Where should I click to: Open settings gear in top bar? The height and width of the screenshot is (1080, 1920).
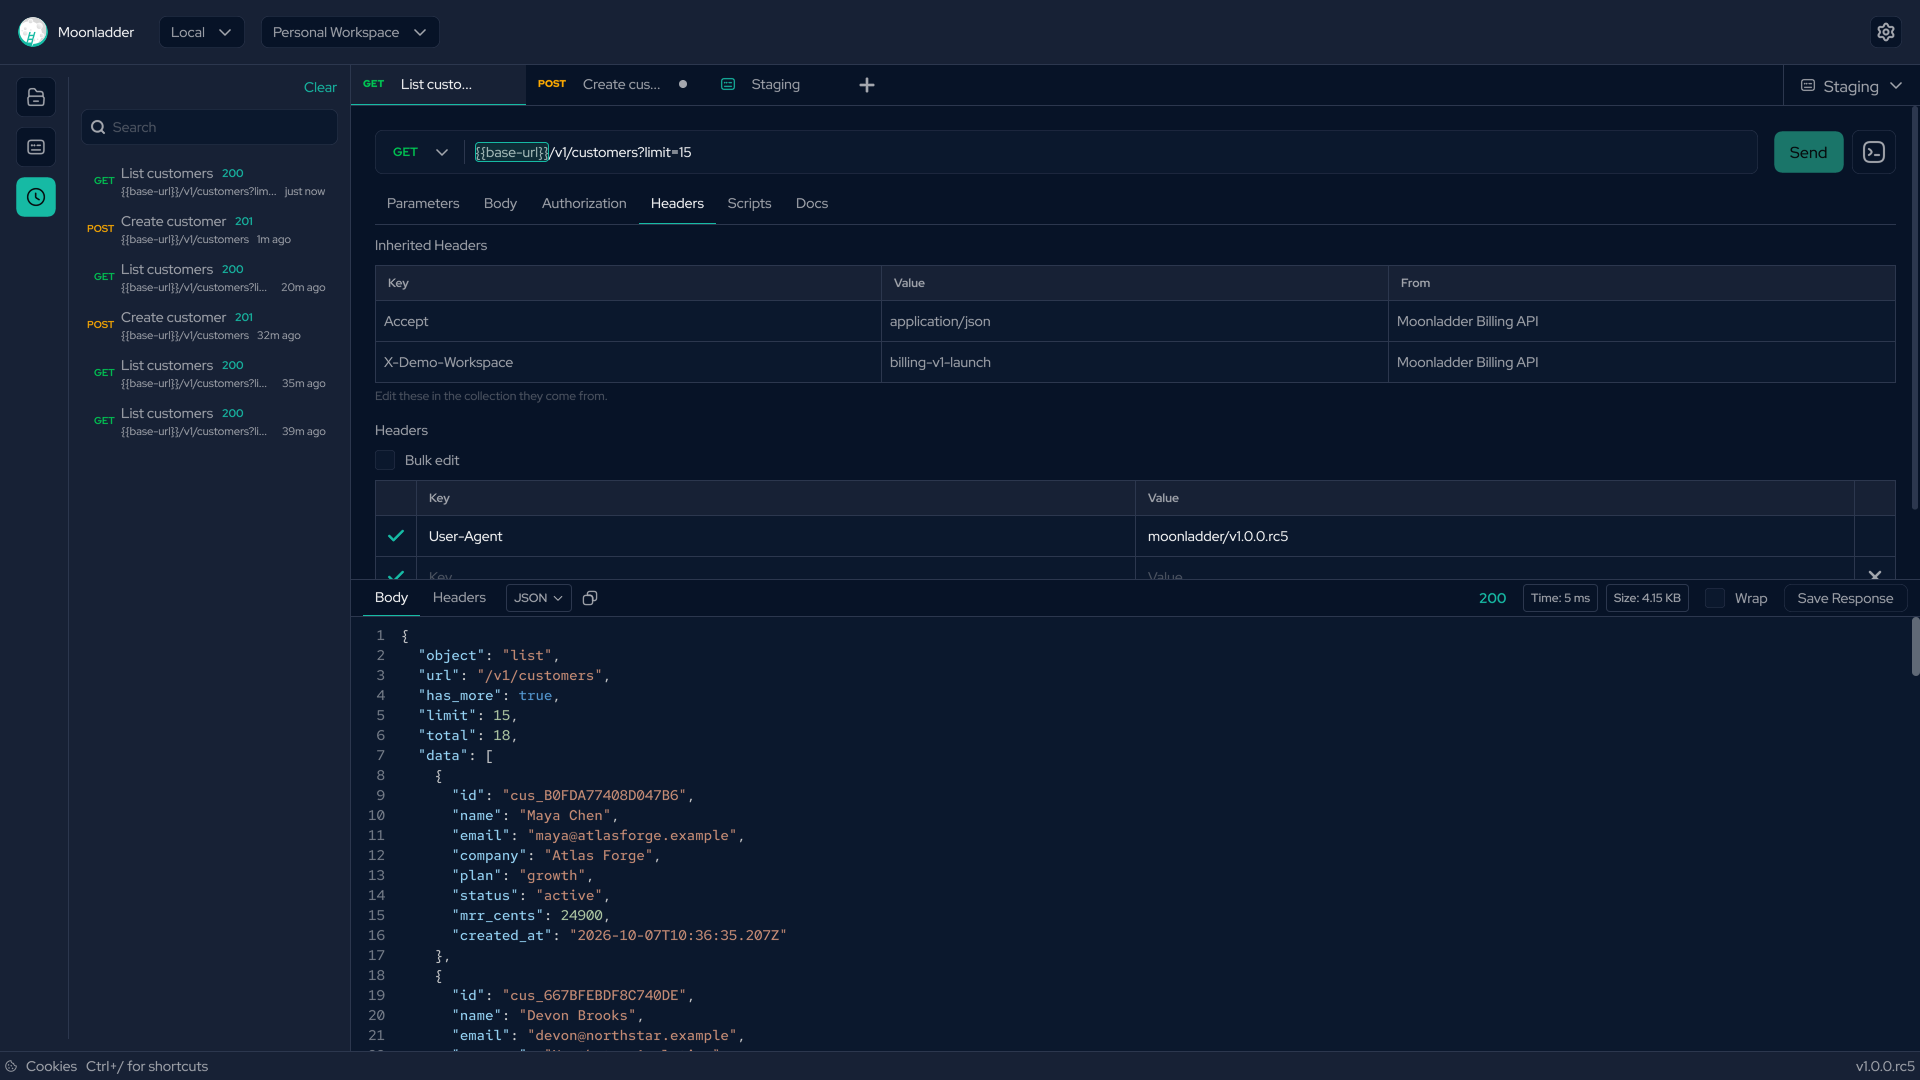pyautogui.click(x=1885, y=32)
